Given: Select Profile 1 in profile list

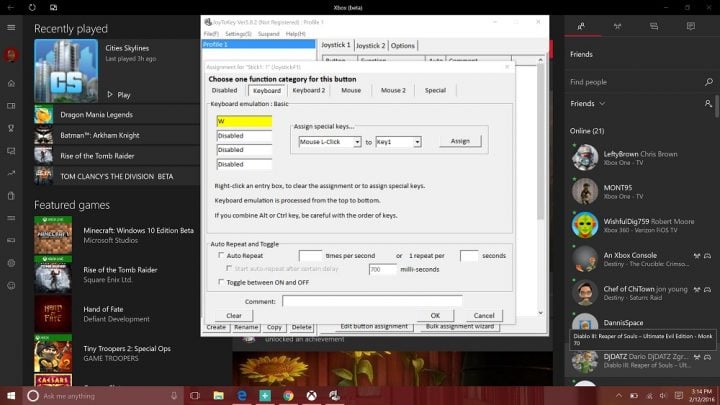Looking at the screenshot, I should point(259,45).
